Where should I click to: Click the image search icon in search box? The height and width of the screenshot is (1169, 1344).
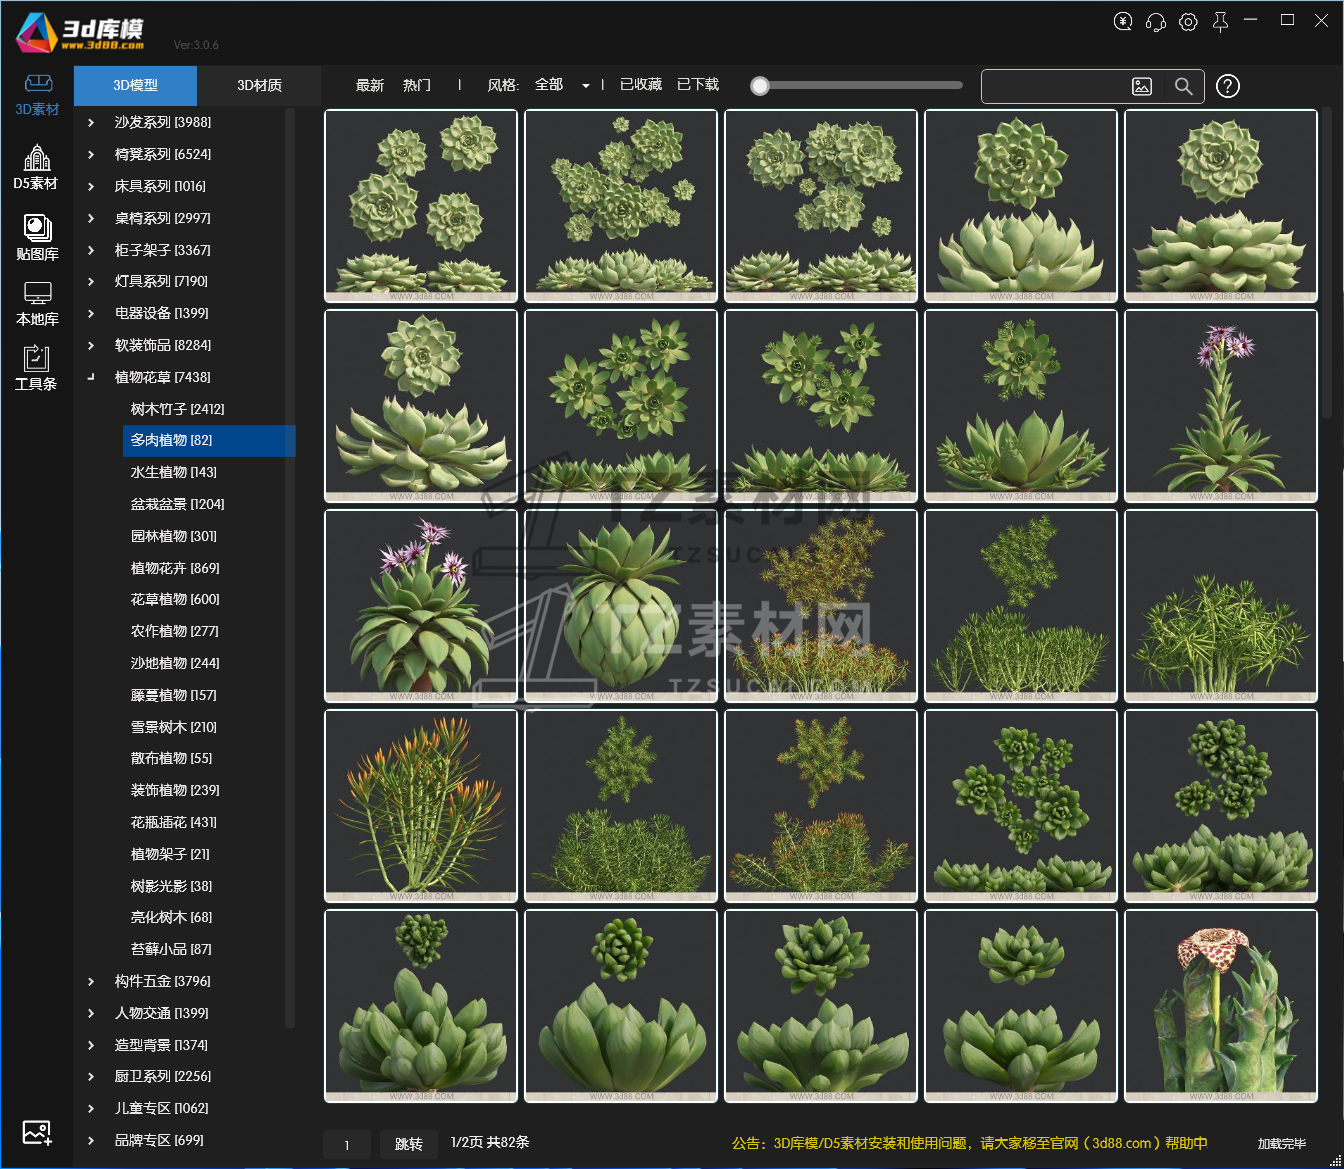coord(1142,87)
